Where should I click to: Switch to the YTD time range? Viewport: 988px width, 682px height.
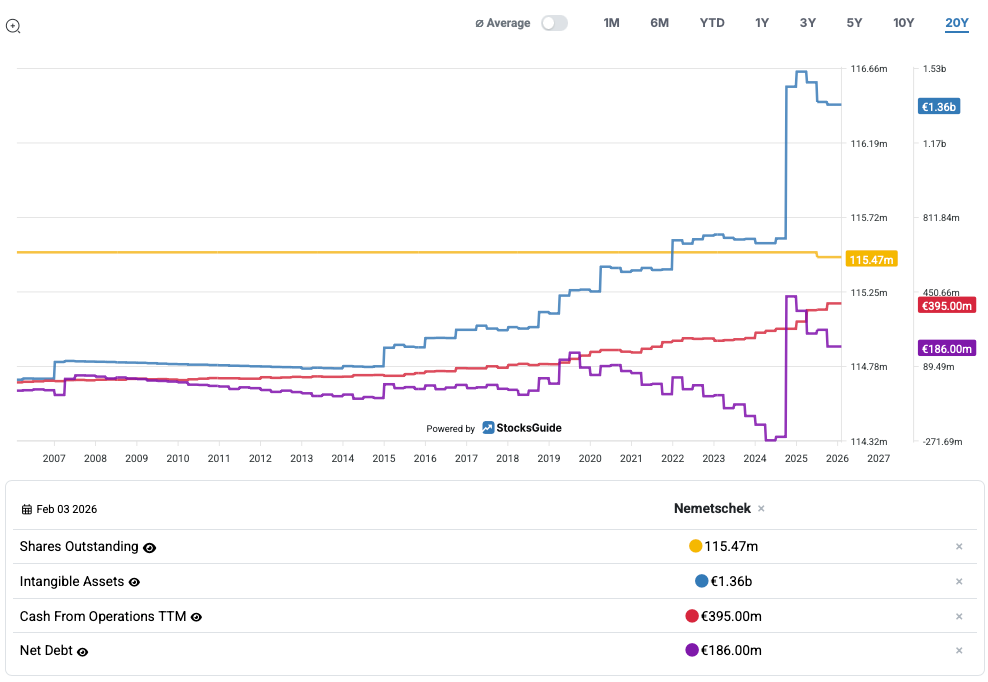click(x=712, y=23)
